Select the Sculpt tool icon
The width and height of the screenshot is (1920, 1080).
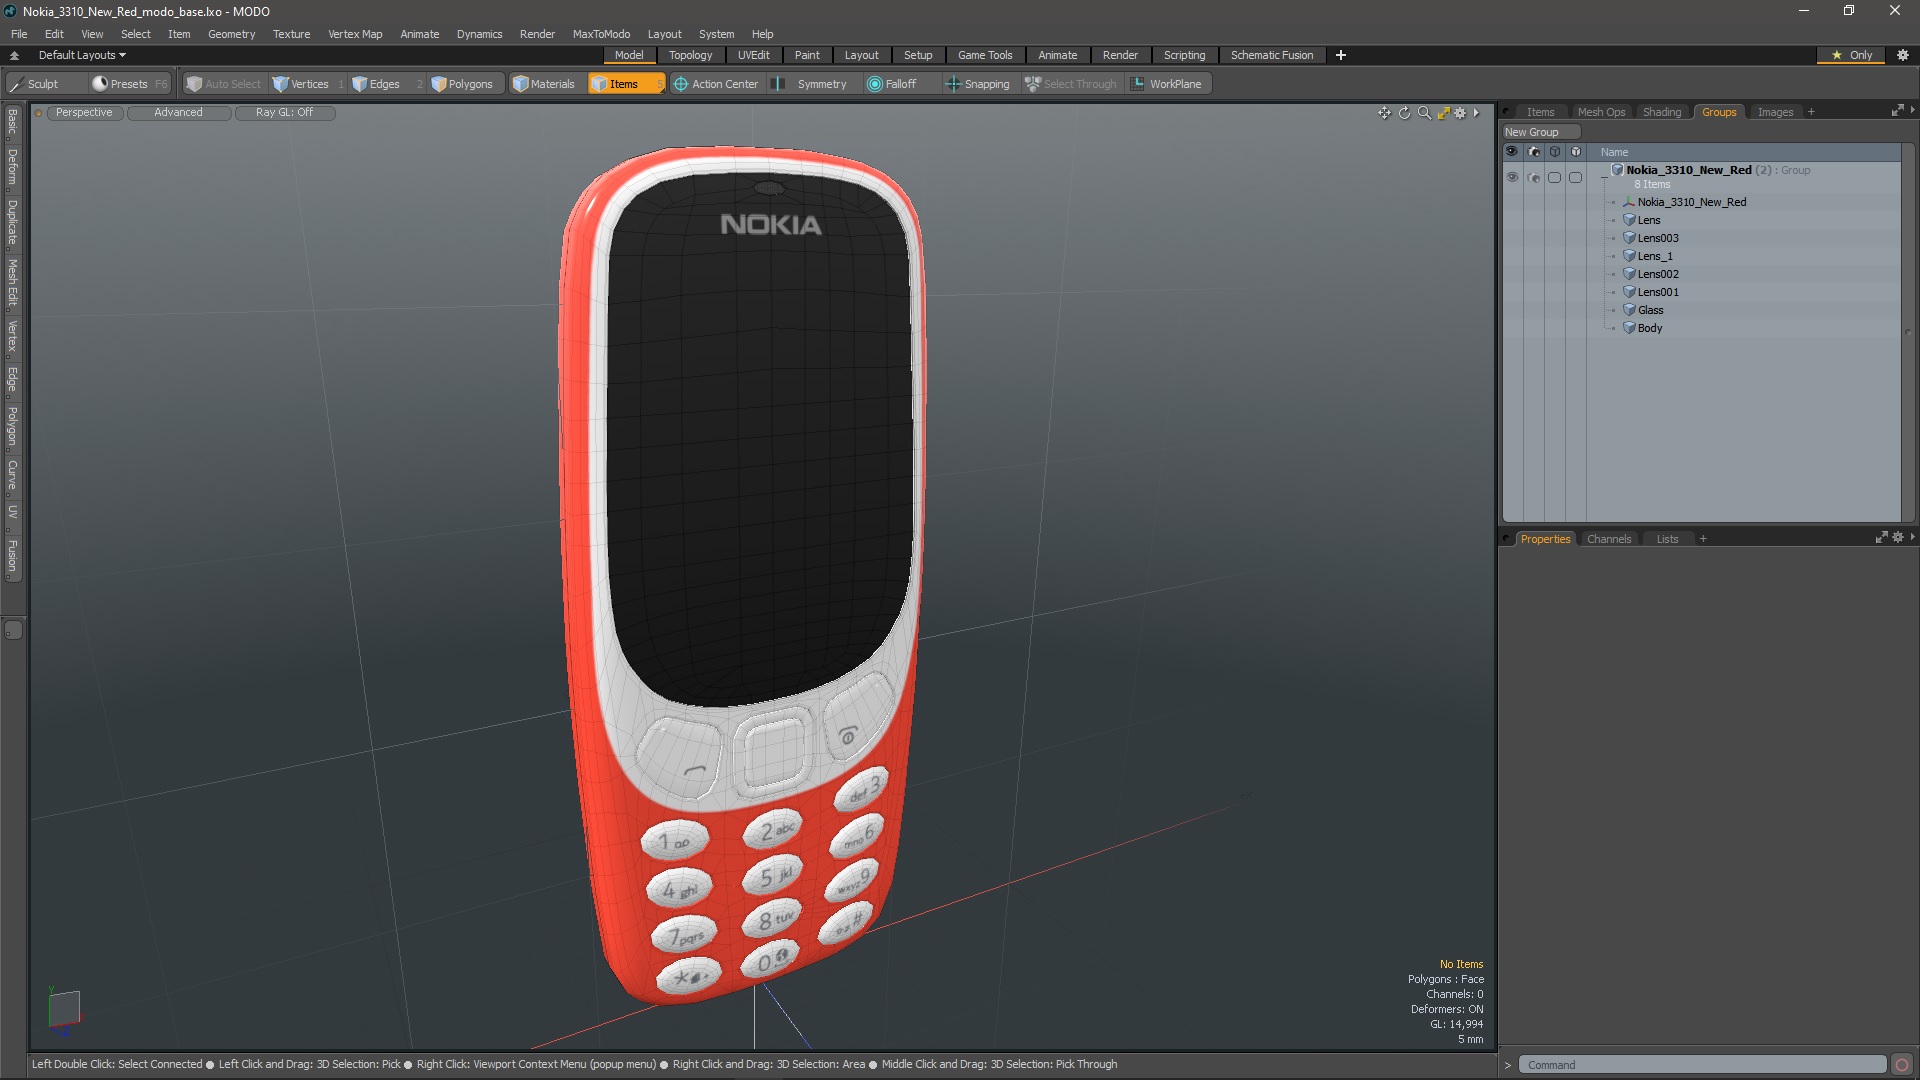point(16,84)
